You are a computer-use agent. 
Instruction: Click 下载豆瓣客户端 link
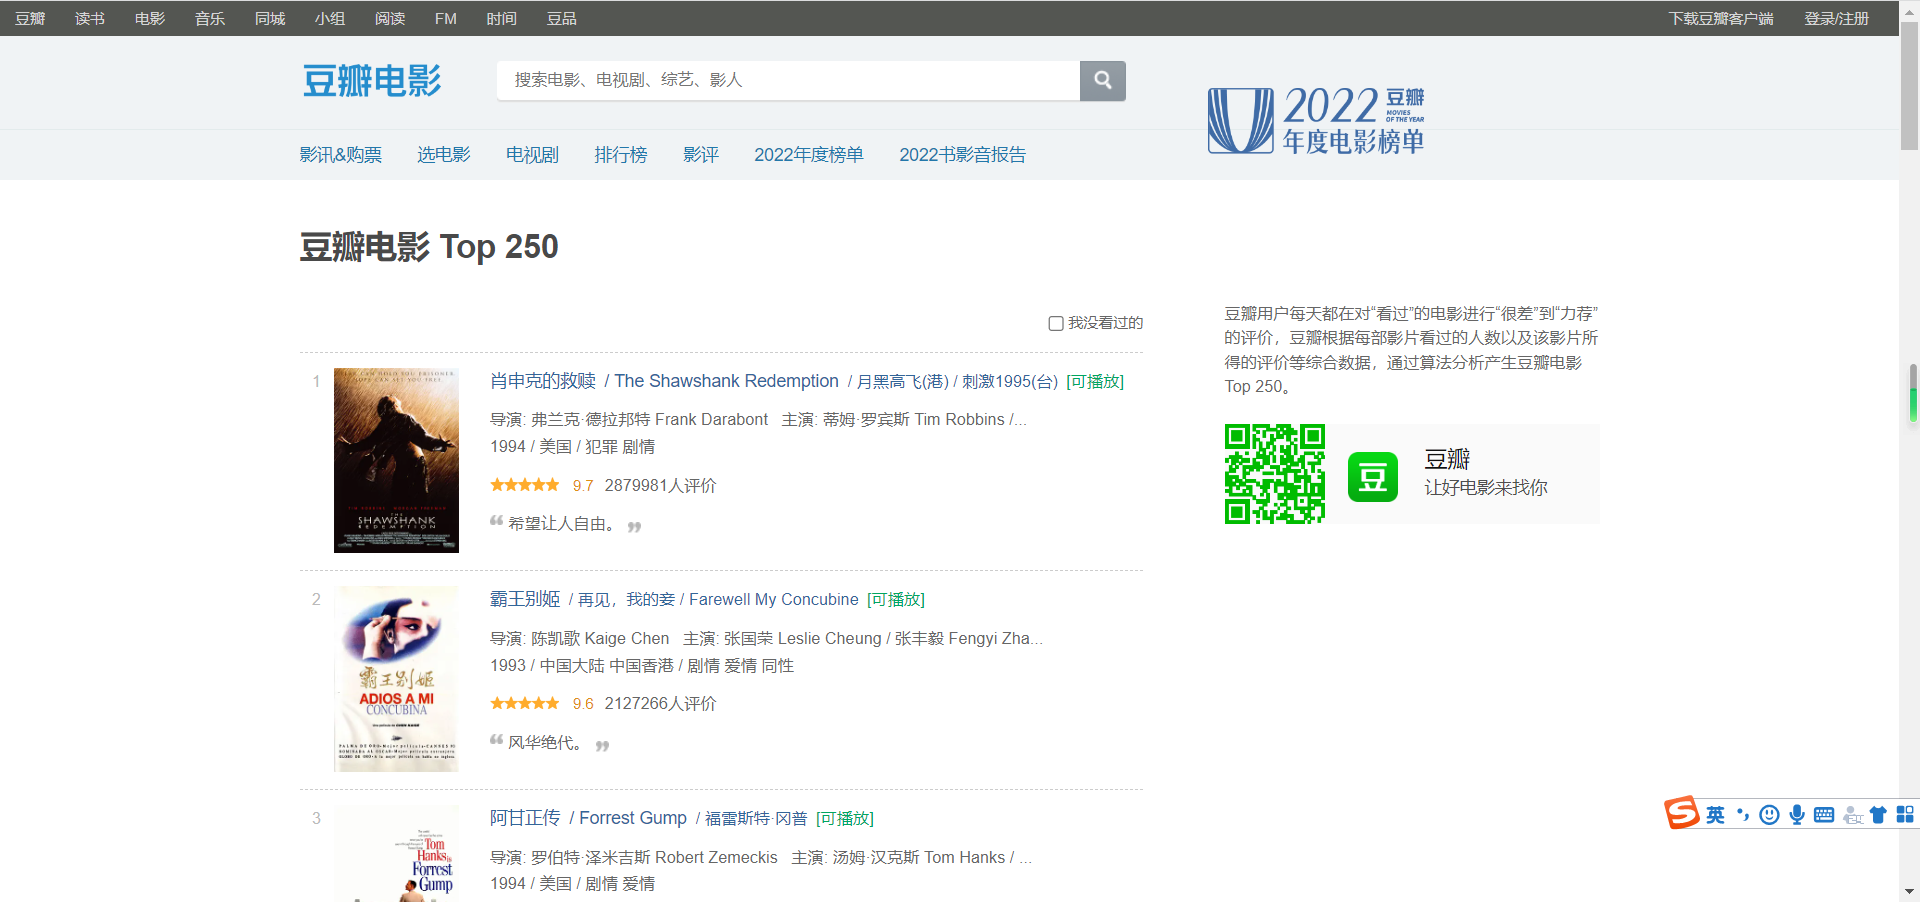1721,18
